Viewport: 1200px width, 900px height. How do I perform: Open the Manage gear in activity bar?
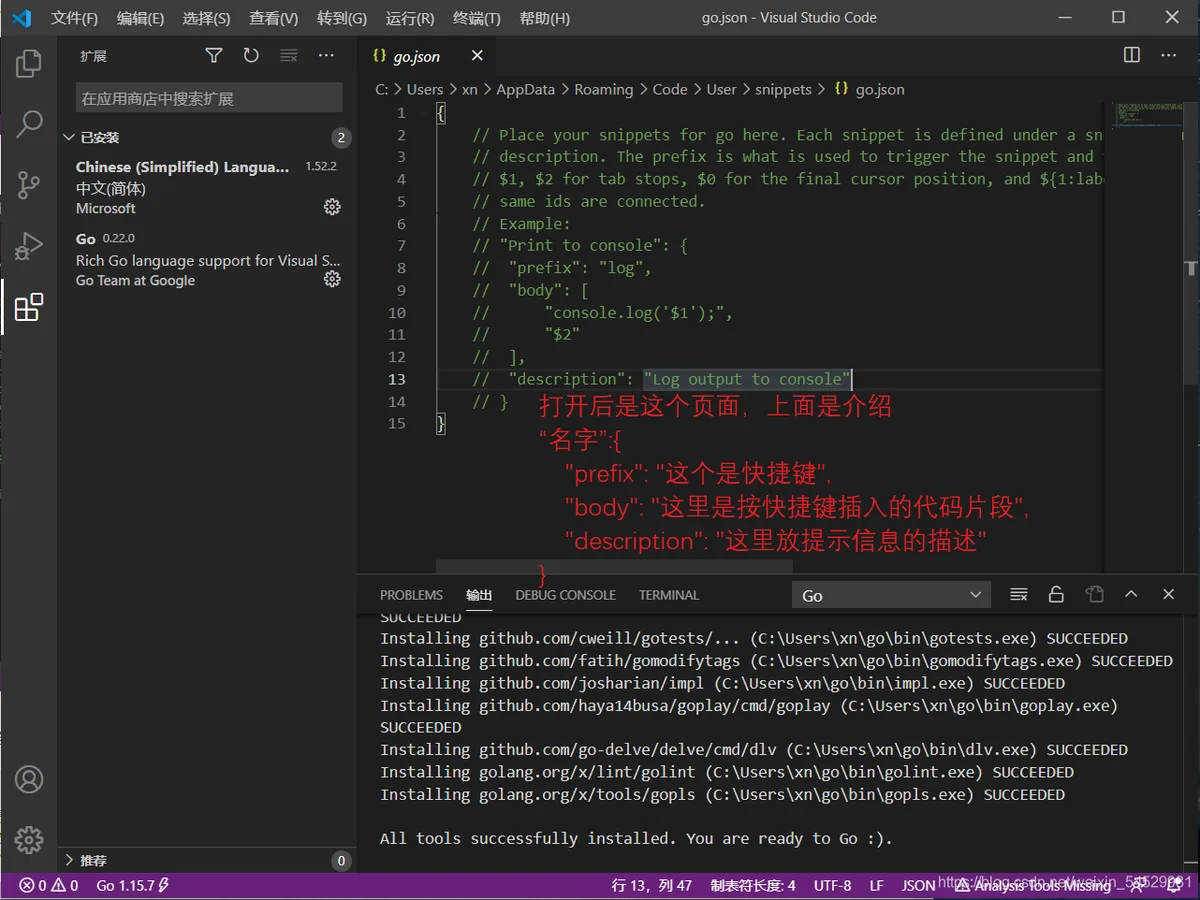29,839
